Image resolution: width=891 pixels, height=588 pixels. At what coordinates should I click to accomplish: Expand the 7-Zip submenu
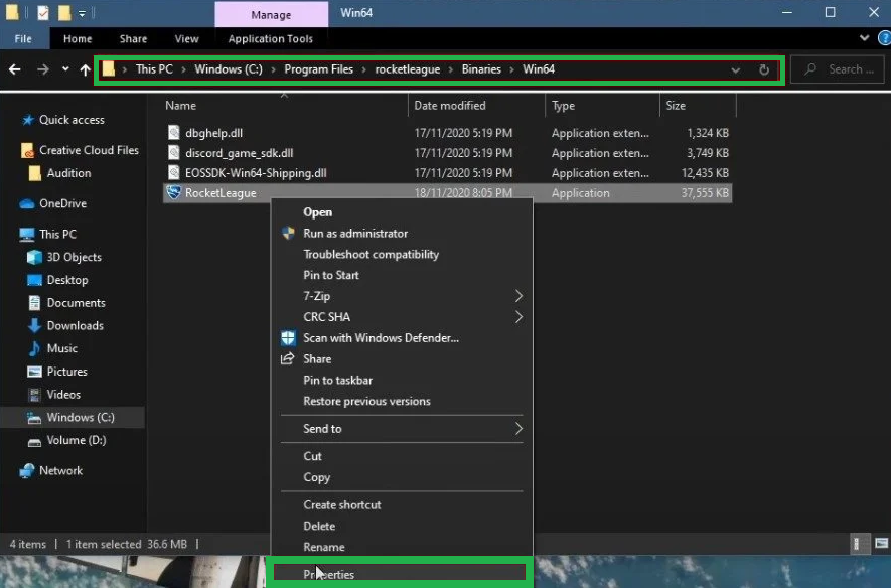[x=518, y=296]
